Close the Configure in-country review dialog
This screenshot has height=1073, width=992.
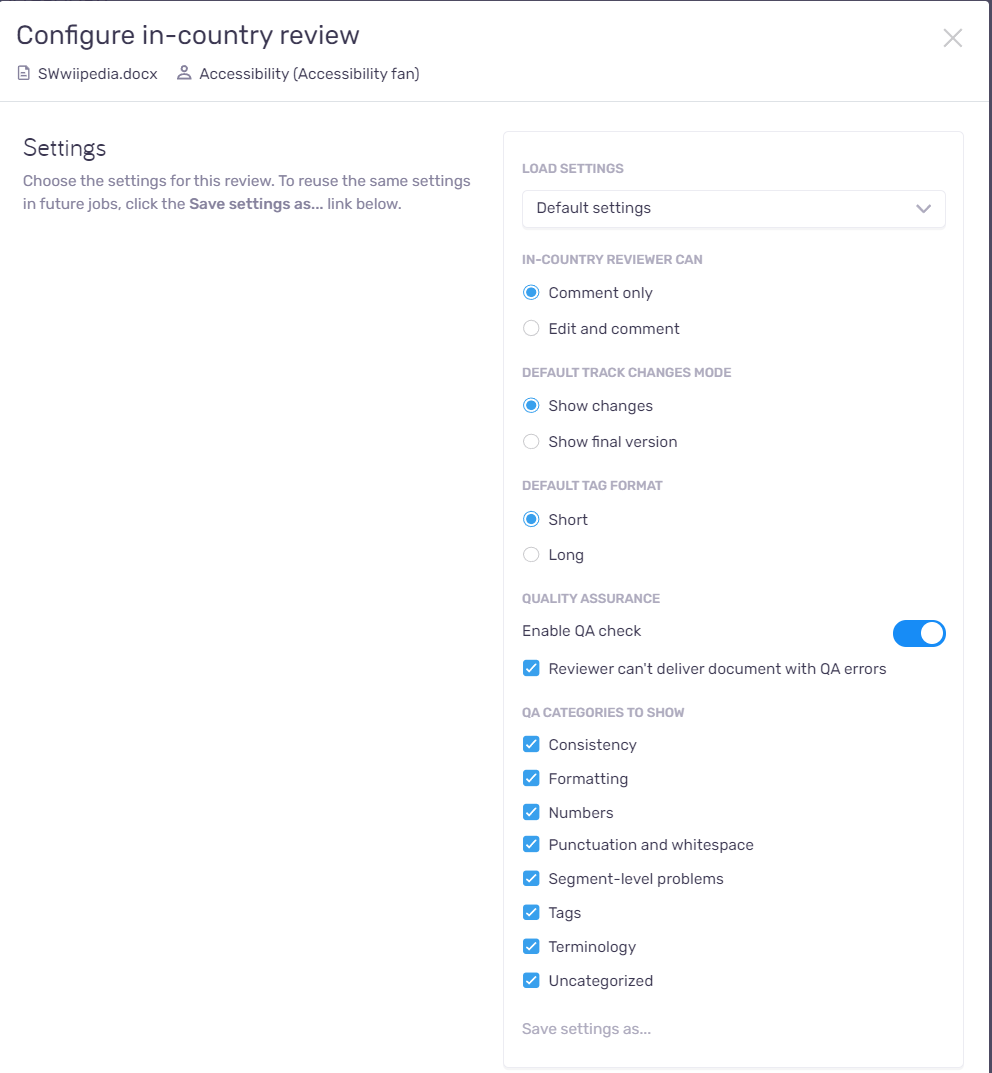tap(952, 38)
